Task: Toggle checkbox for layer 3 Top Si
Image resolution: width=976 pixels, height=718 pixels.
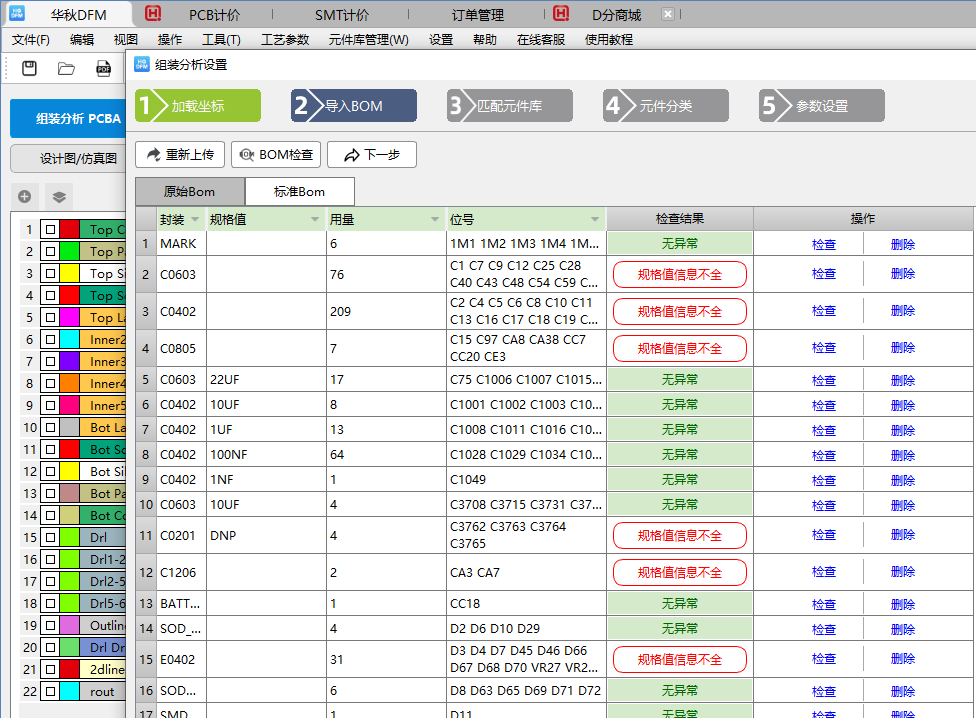Action: 50,273
